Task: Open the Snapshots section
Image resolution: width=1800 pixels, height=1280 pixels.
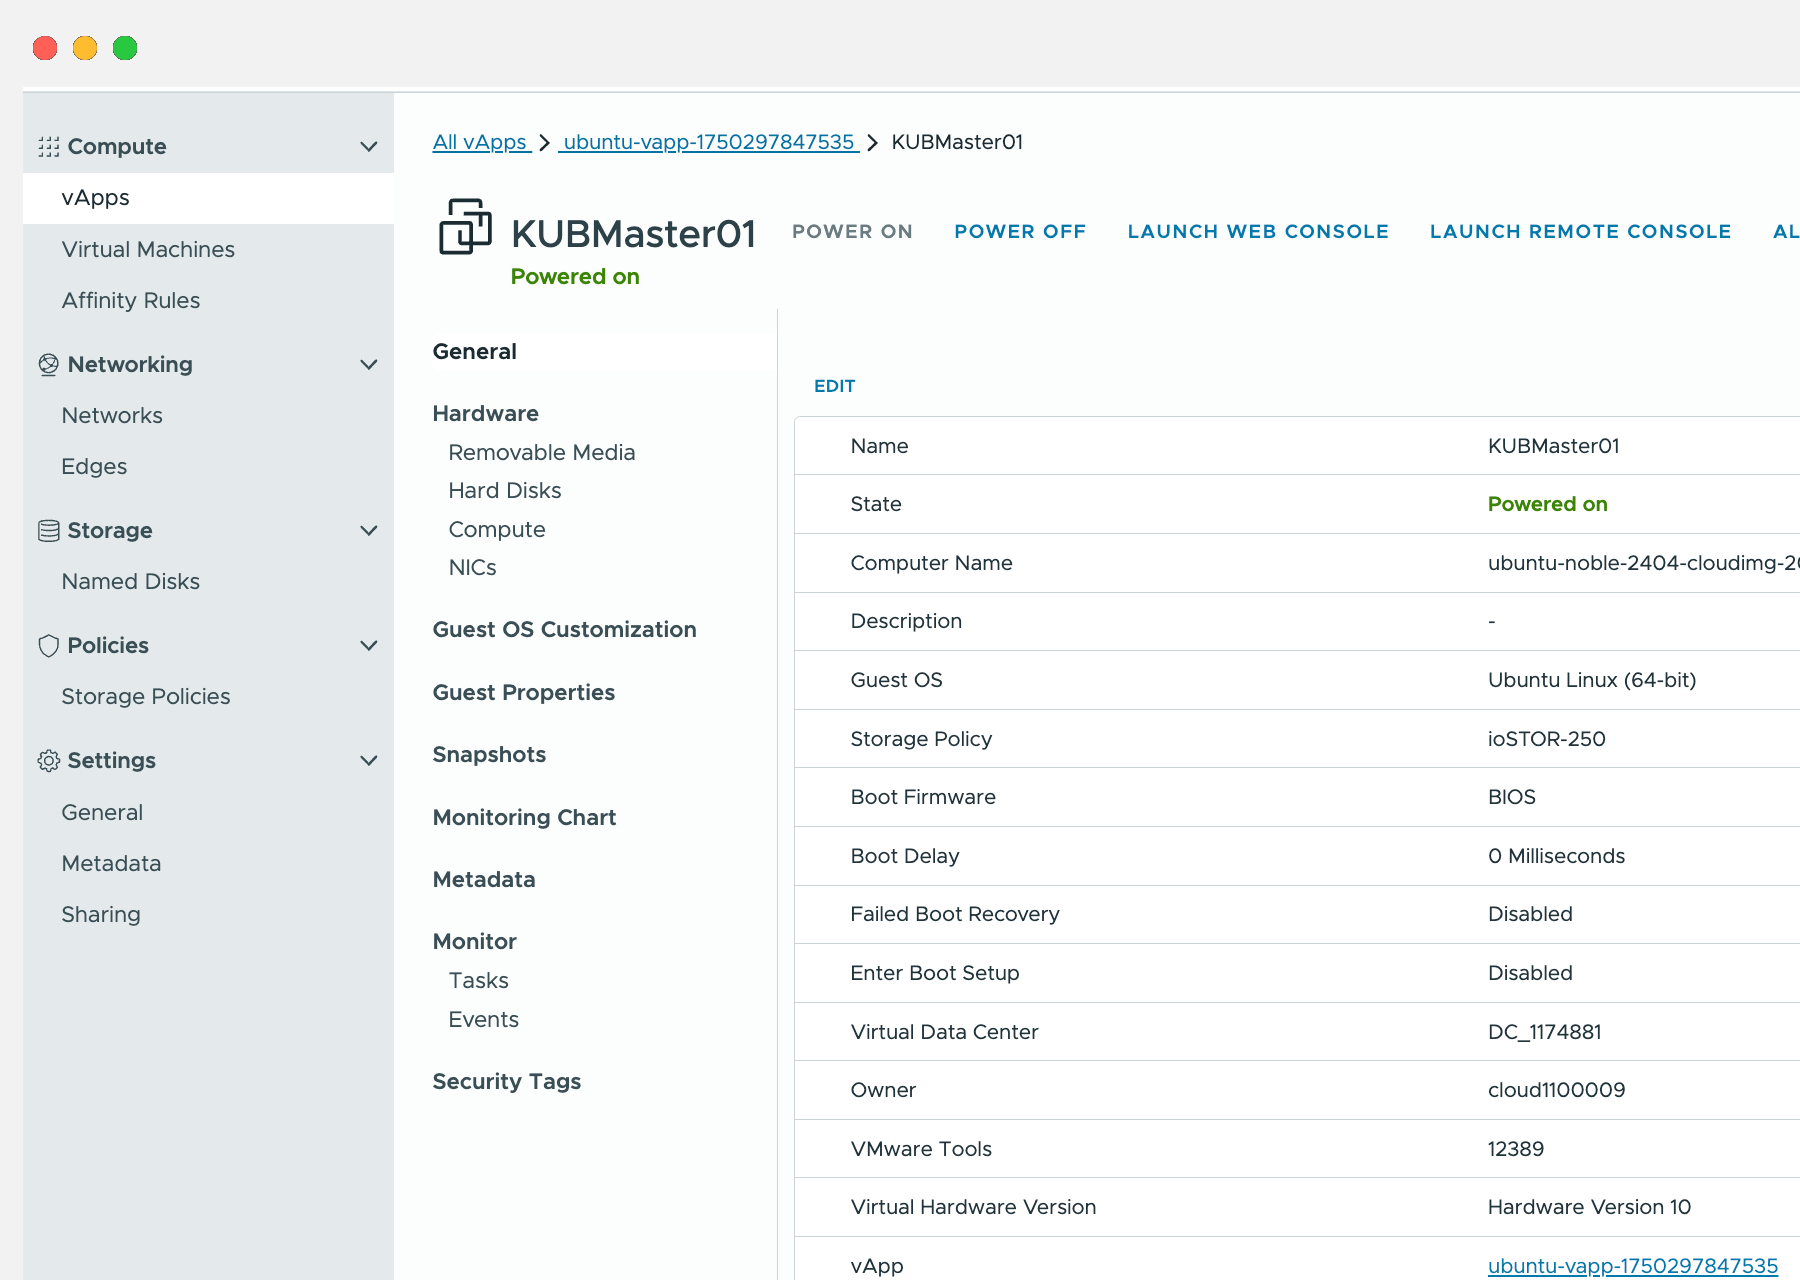Action: 489,755
